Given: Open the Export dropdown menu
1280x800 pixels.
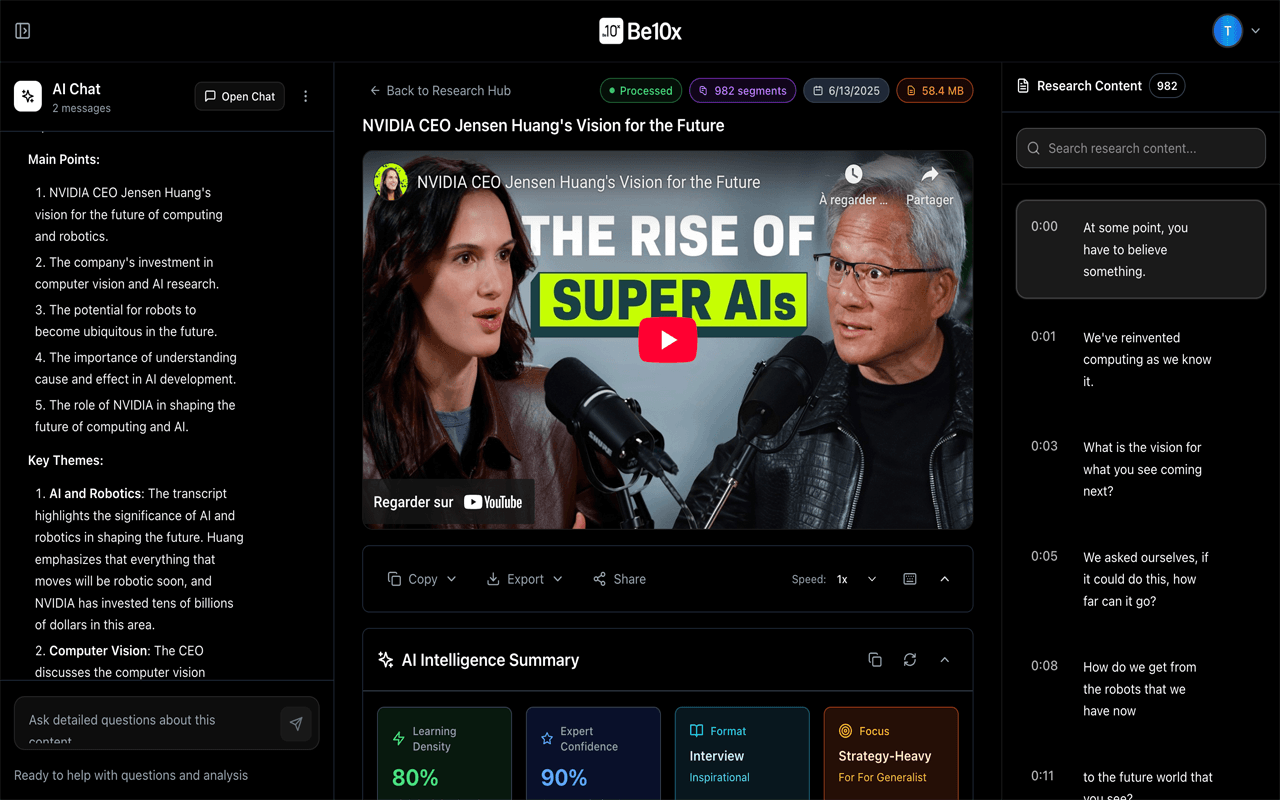Looking at the screenshot, I should coord(525,579).
